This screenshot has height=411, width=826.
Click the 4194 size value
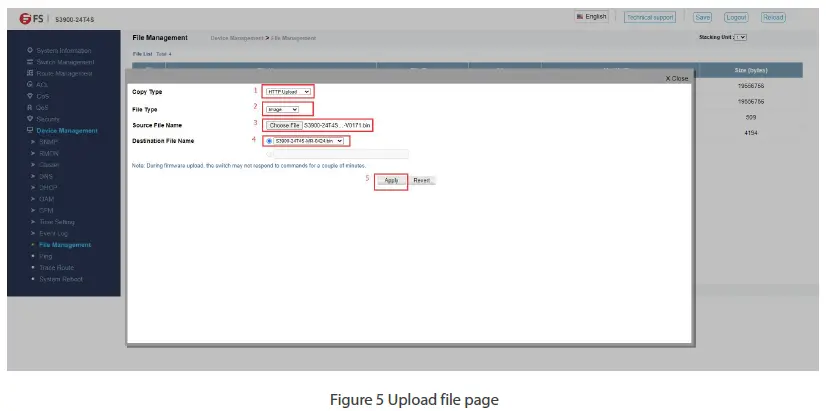(751, 133)
